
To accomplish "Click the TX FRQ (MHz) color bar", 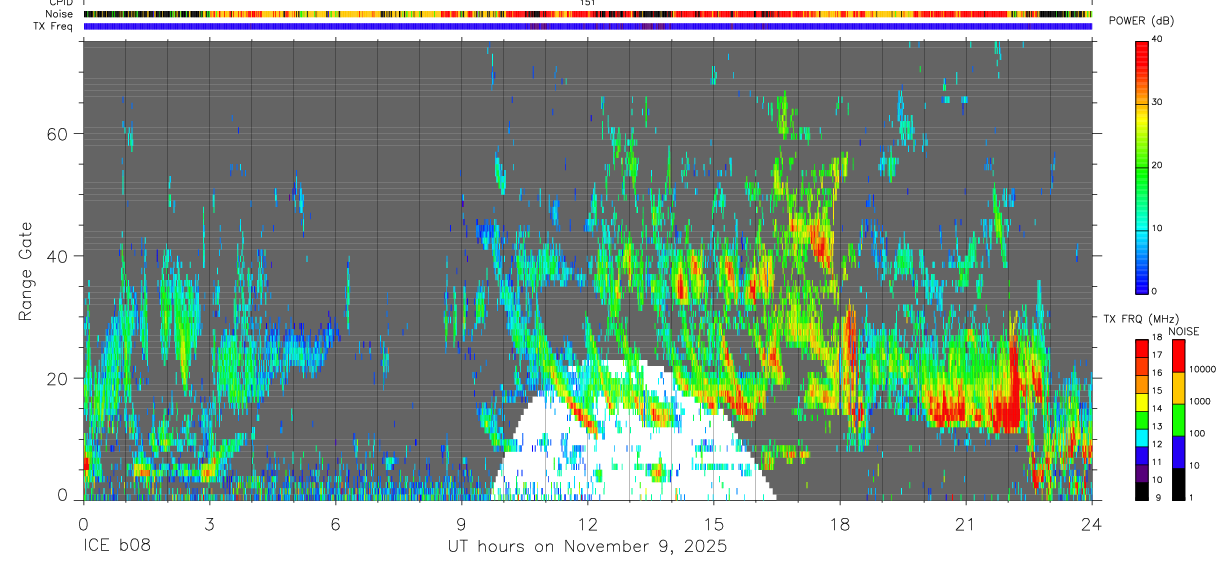I will [x=1142, y=420].
